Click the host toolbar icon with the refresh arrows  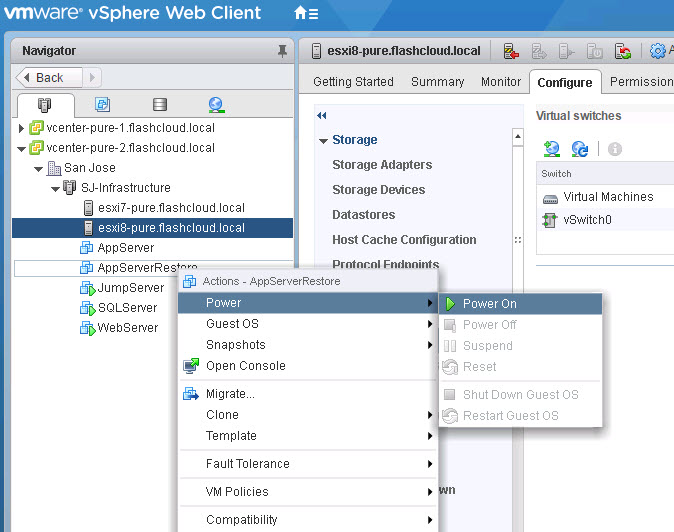coord(622,51)
